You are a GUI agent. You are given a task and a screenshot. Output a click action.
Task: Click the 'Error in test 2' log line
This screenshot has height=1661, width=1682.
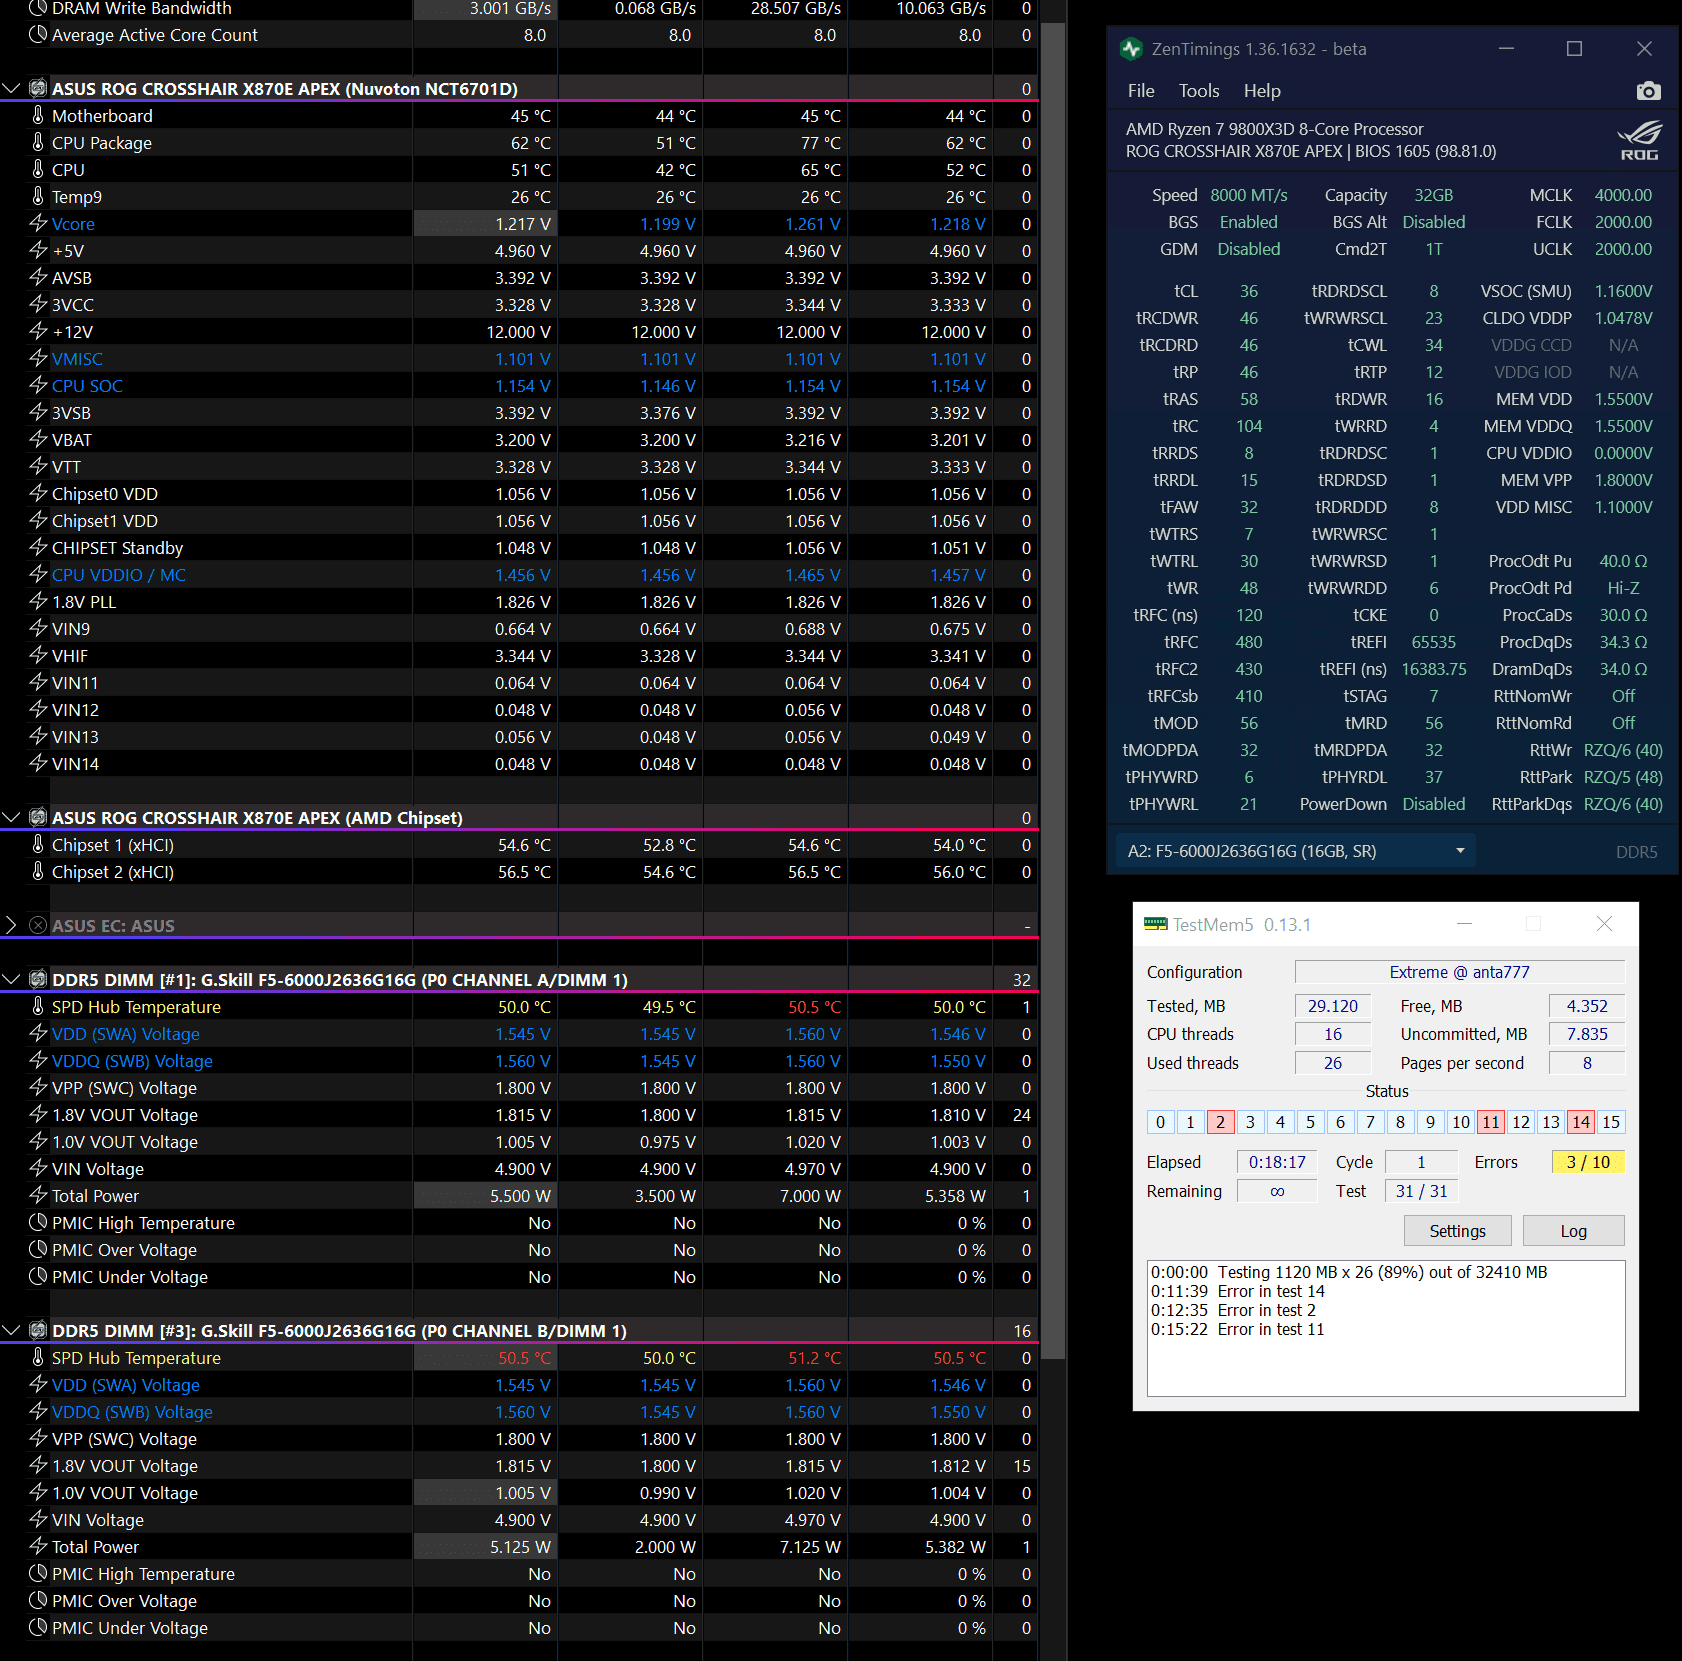point(1234,1310)
